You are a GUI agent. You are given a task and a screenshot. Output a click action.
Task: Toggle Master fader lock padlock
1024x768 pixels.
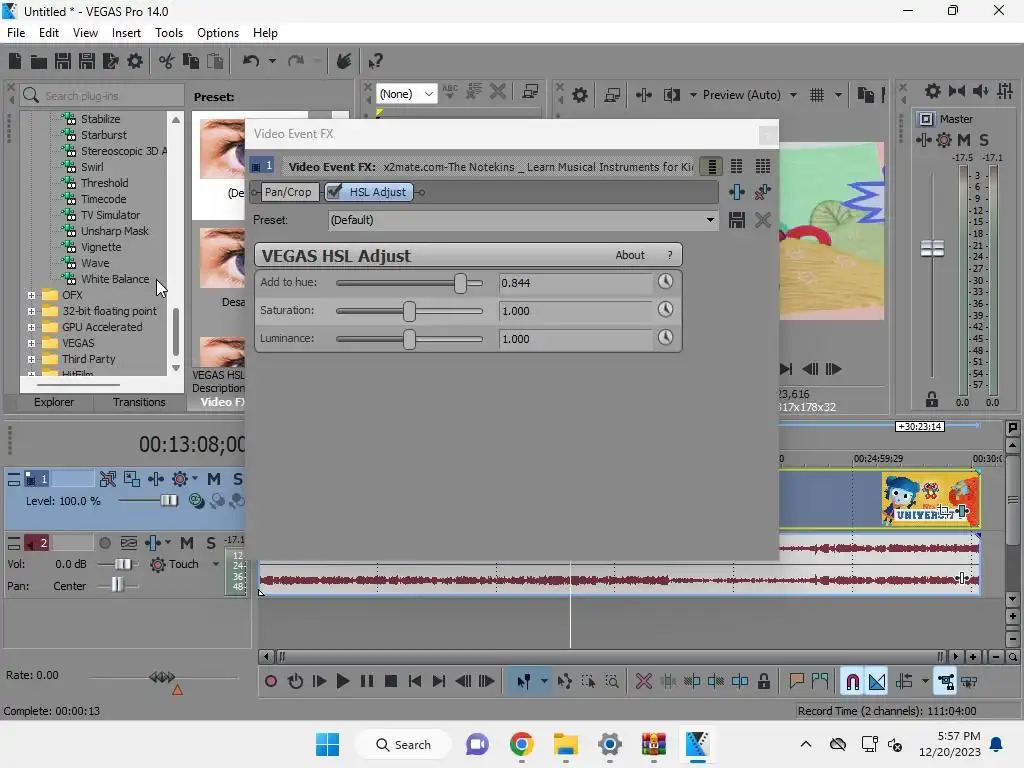click(932, 399)
